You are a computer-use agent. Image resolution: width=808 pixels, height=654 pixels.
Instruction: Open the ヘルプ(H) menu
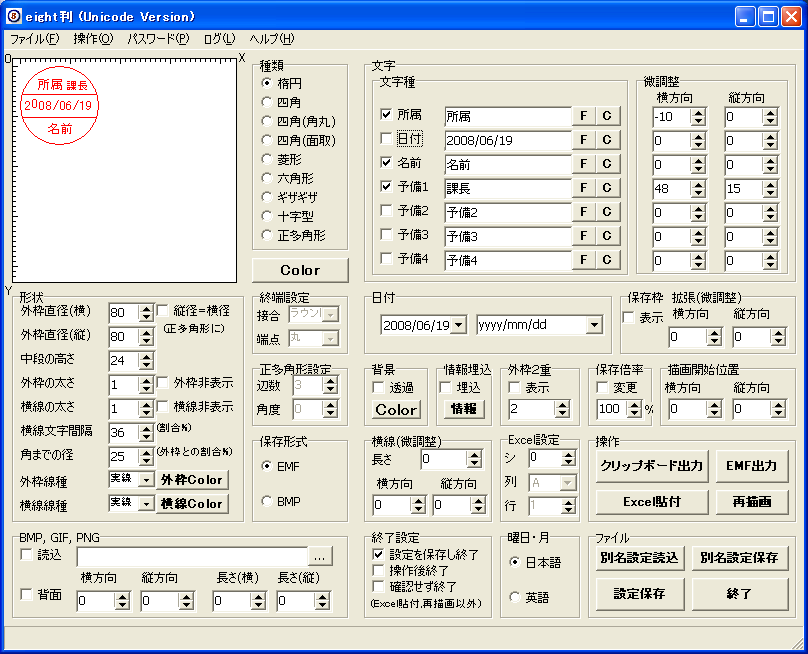[272, 39]
